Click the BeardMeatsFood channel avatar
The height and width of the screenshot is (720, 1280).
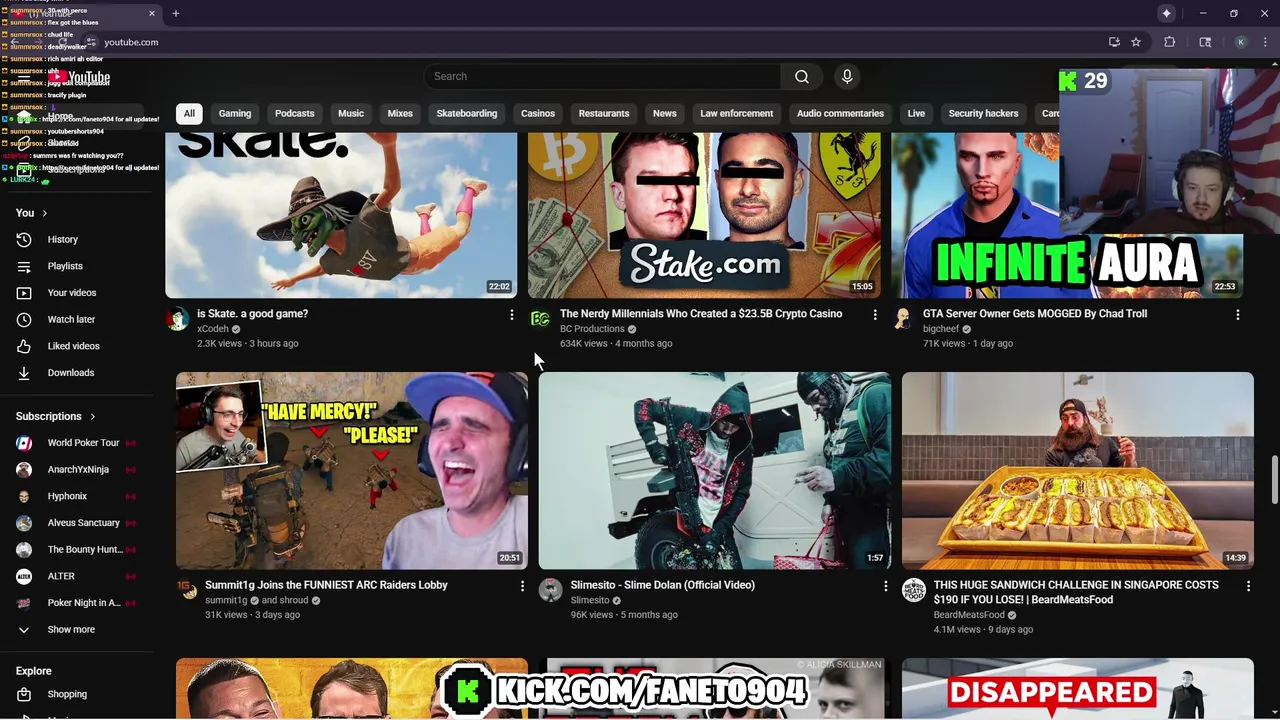913,590
